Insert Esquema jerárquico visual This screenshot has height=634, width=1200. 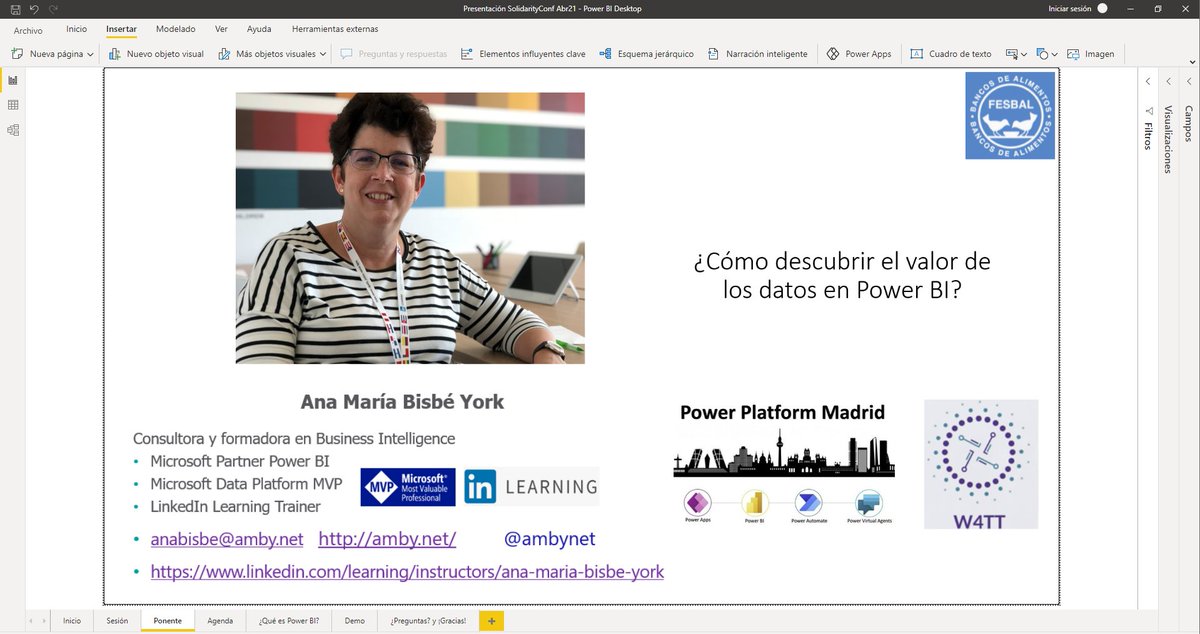[x=646, y=54]
